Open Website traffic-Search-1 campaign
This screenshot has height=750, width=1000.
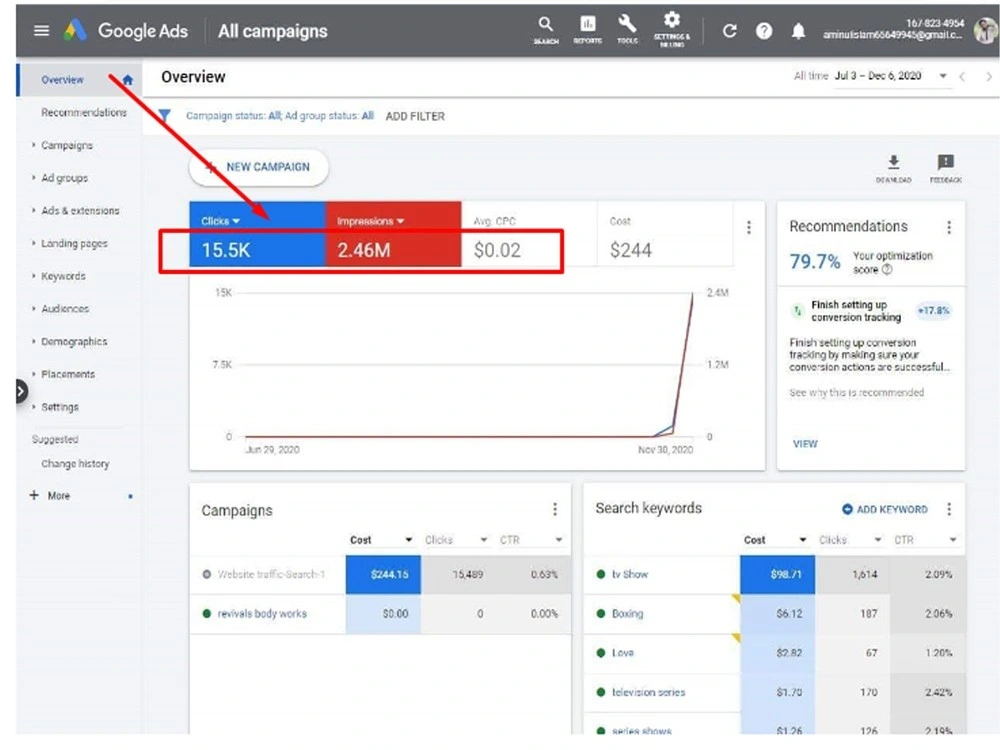[x=271, y=574]
